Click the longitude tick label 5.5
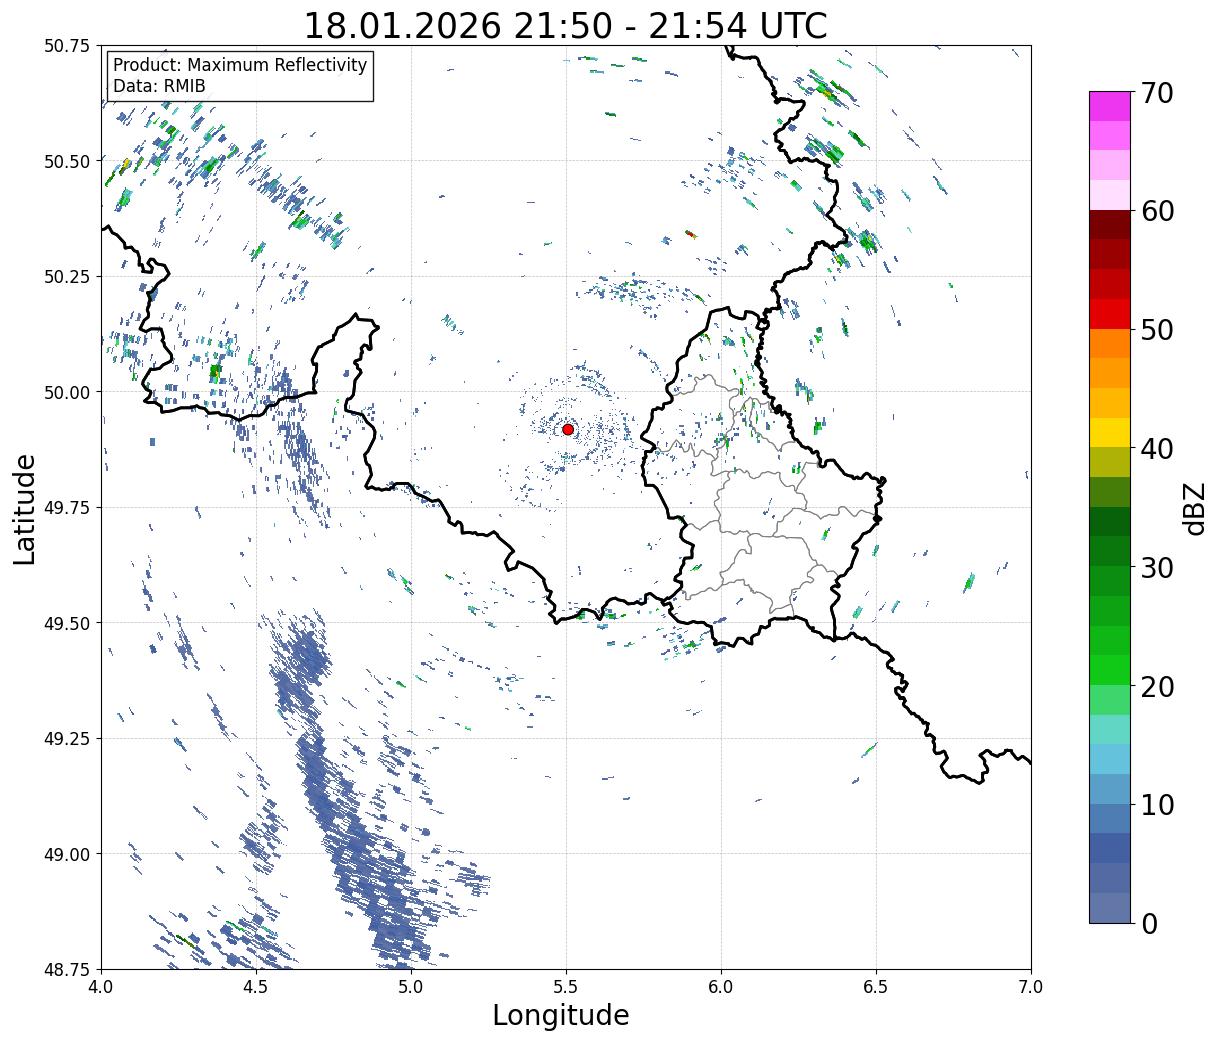The image size is (1219, 1040). (566, 987)
